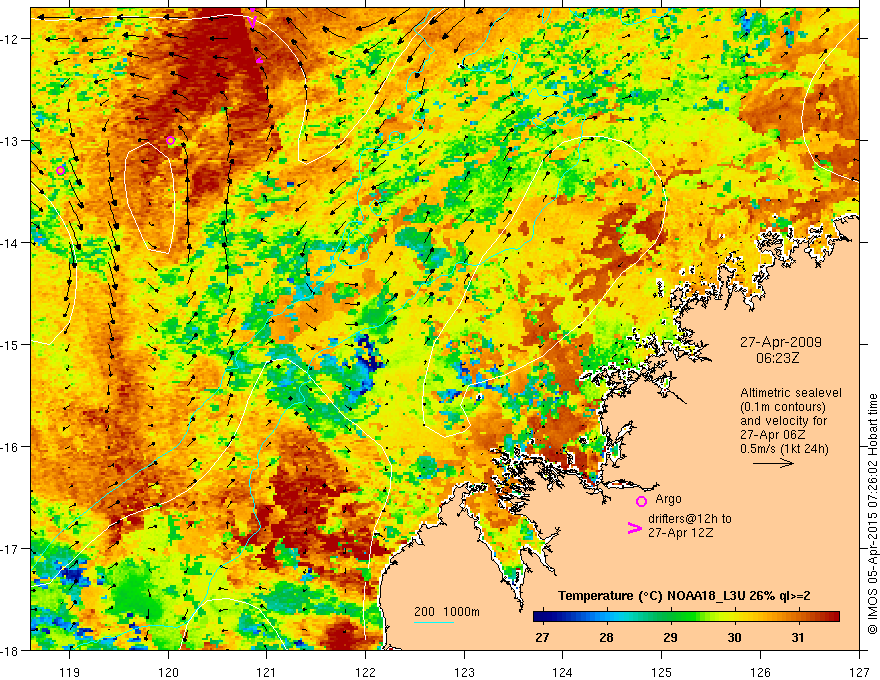Click the longitude axis label 122

(x=365, y=672)
